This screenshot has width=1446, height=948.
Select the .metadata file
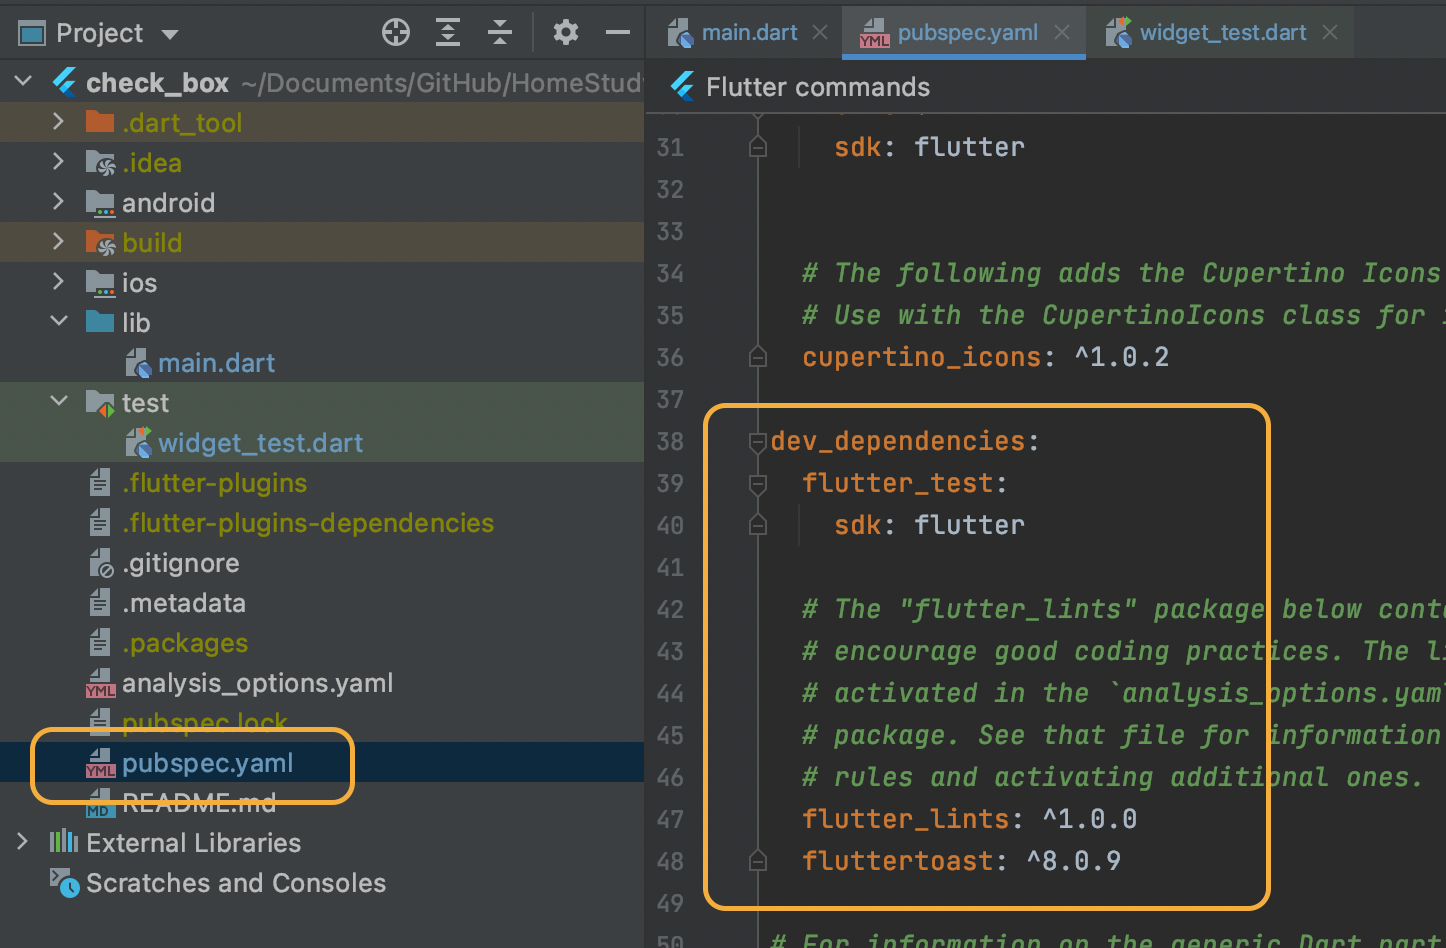coord(183,603)
